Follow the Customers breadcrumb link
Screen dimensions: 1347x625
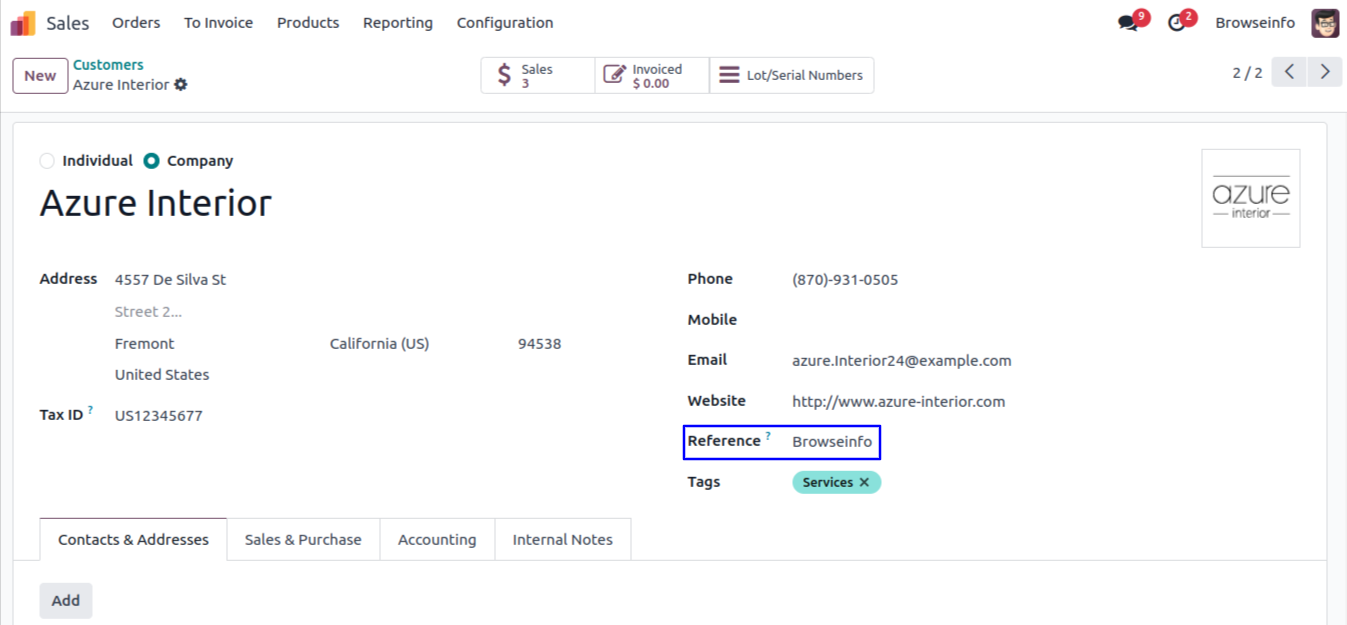point(108,65)
